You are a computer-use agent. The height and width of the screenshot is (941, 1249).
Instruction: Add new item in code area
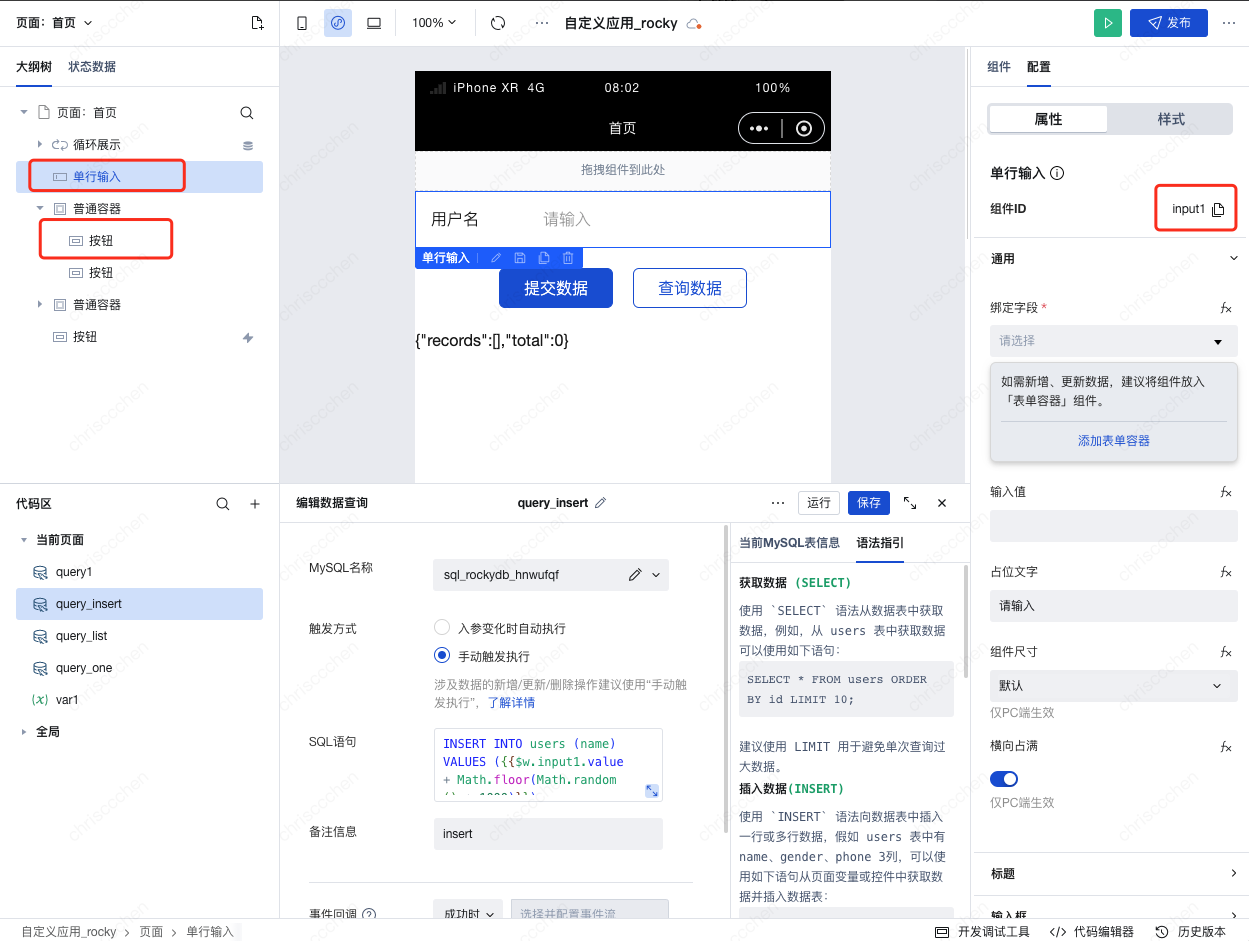pyautogui.click(x=255, y=504)
